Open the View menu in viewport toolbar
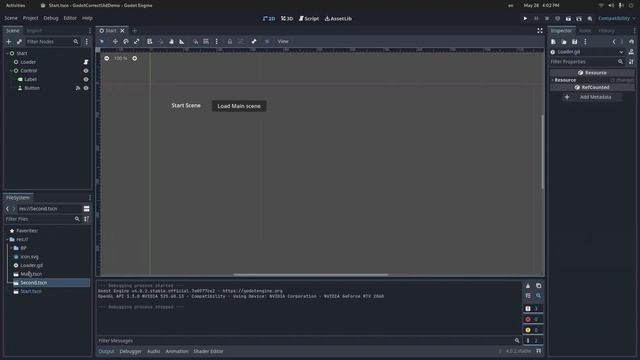Viewport: 640px width, 360px height. click(x=283, y=41)
